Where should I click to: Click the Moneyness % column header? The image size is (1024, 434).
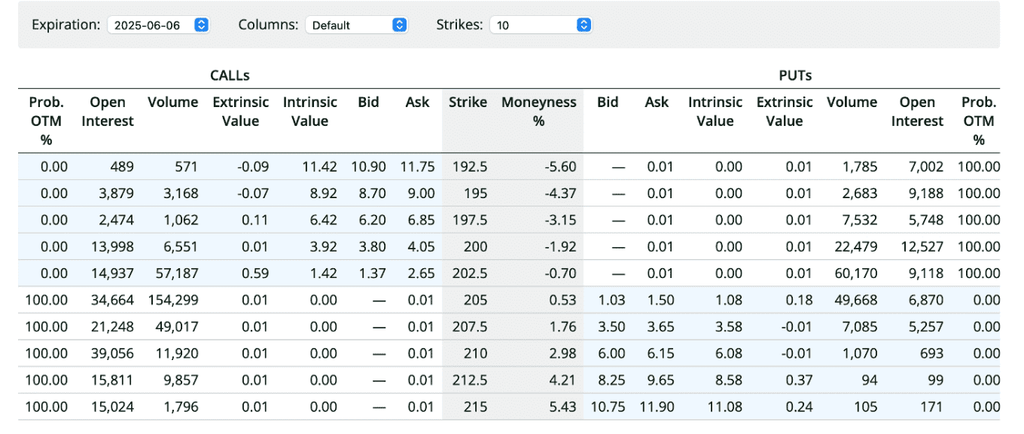tap(539, 112)
